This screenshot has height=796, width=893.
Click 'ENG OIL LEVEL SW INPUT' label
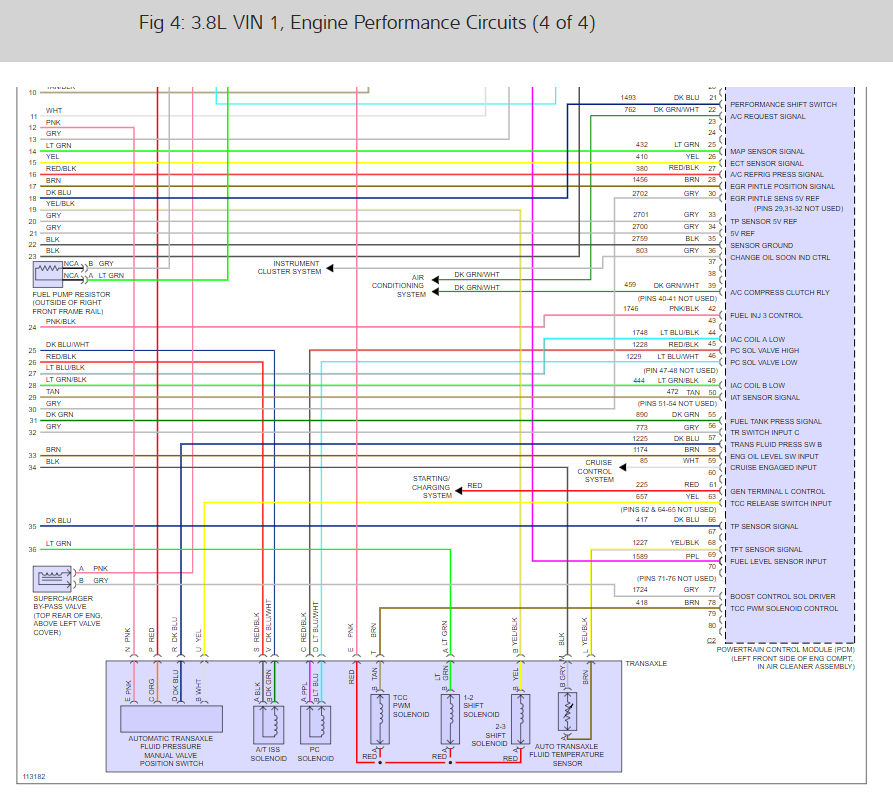pyautogui.click(x=775, y=457)
